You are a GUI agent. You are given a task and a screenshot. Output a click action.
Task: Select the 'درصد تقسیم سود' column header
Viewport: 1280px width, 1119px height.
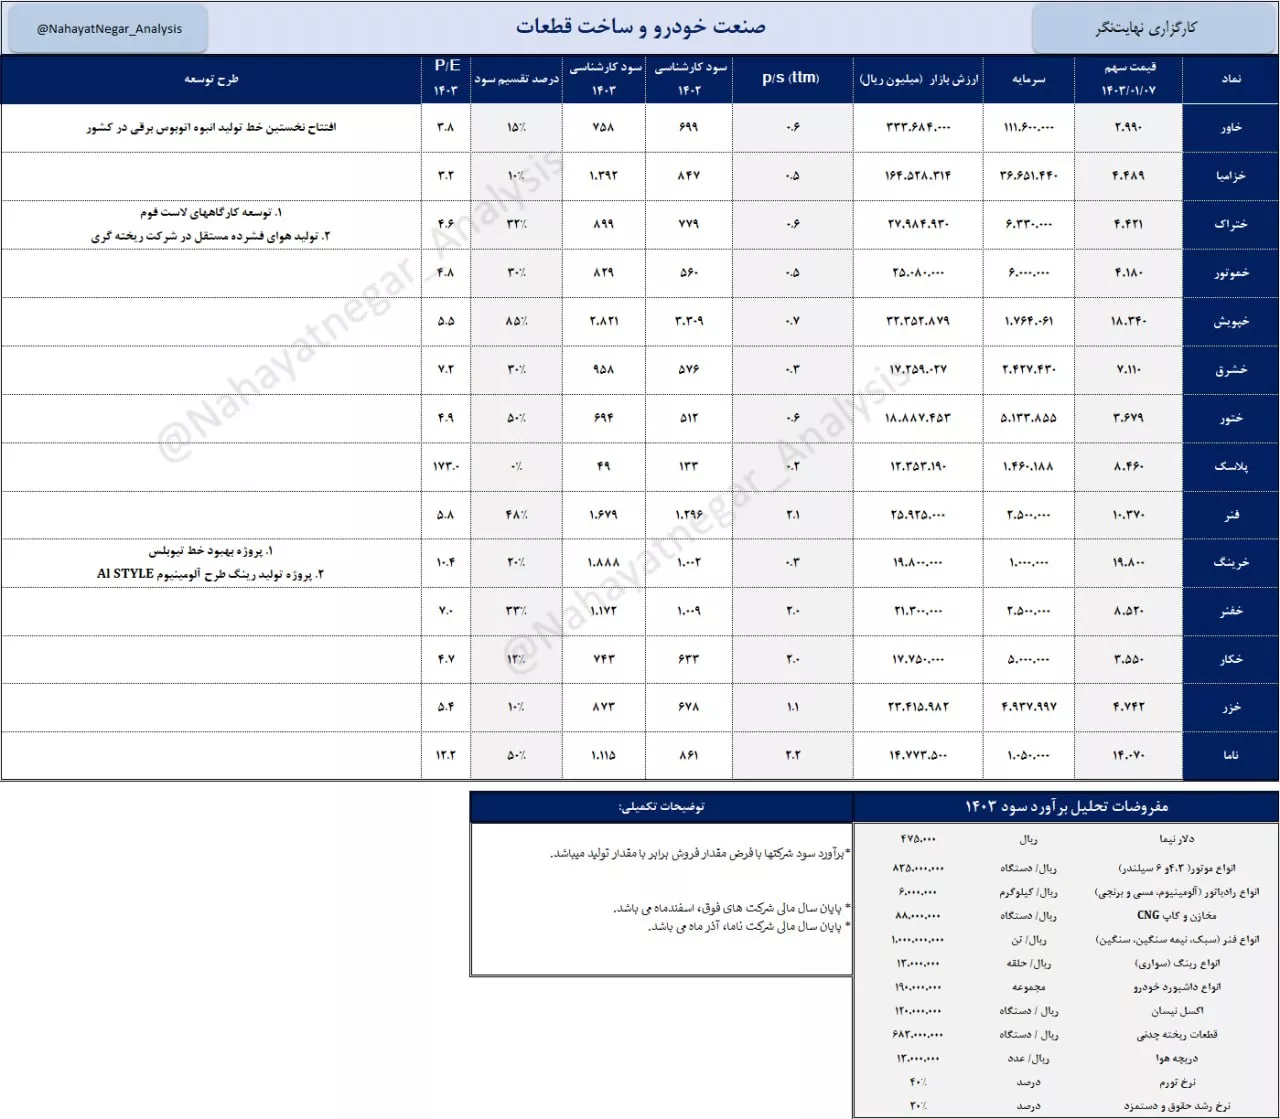[516, 79]
